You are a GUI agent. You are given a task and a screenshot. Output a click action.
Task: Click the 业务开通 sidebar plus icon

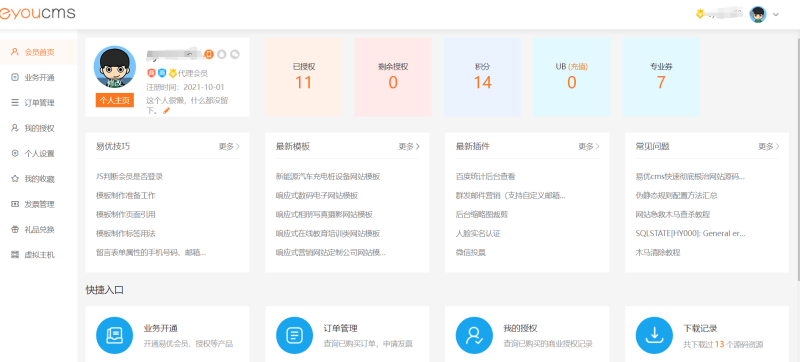pos(15,77)
